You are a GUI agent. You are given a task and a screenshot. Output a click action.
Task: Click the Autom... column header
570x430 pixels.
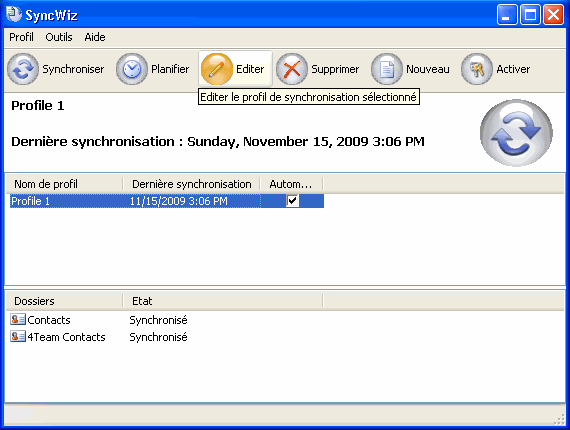[291, 184]
